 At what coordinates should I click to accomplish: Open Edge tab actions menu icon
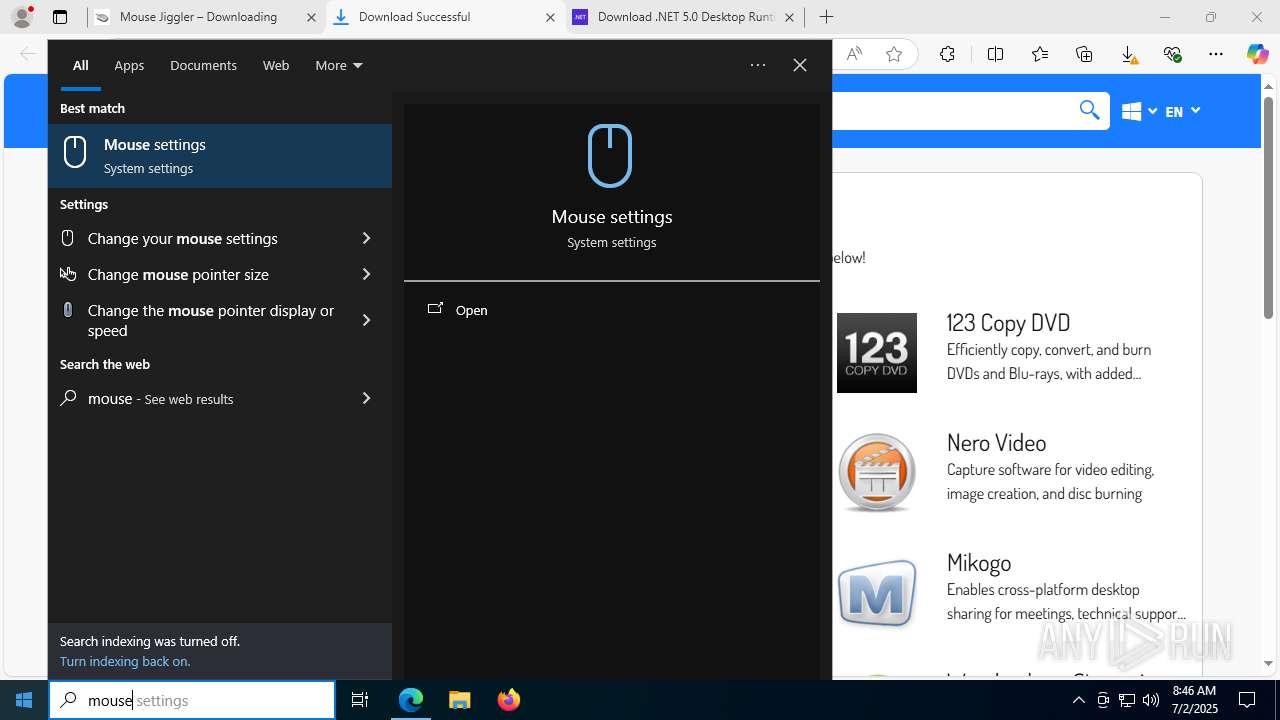(x=60, y=17)
